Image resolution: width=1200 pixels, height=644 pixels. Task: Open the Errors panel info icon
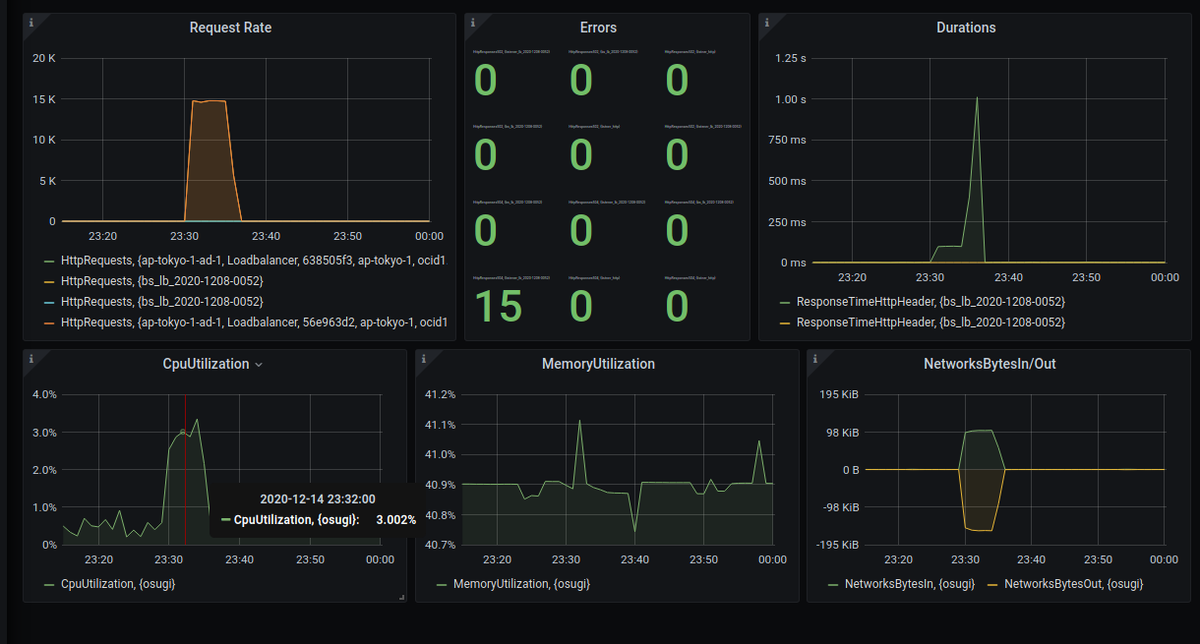471,21
